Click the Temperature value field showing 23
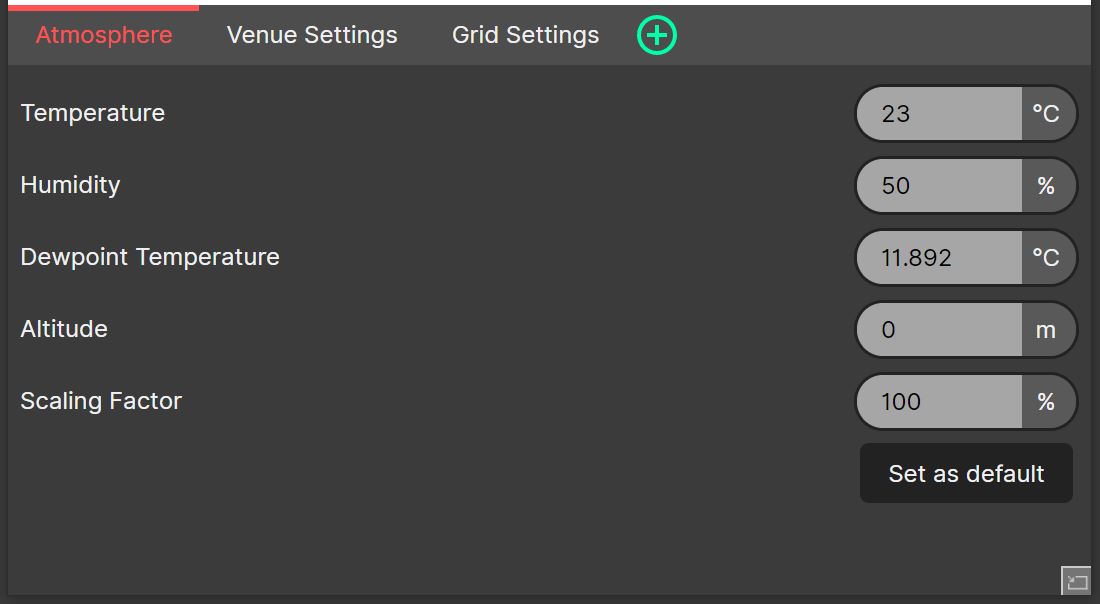The width and height of the screenshot is (1100, 604). pyautogui.click(x=939, y=114)
